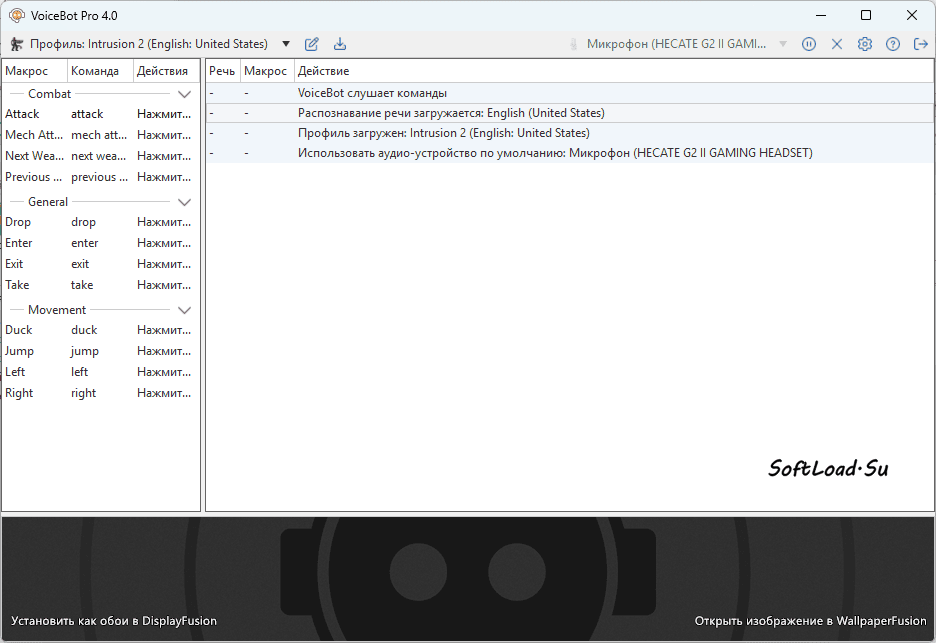
Task: Click the 'Нажмит...' action cell for Take
Action: (164, 285)
